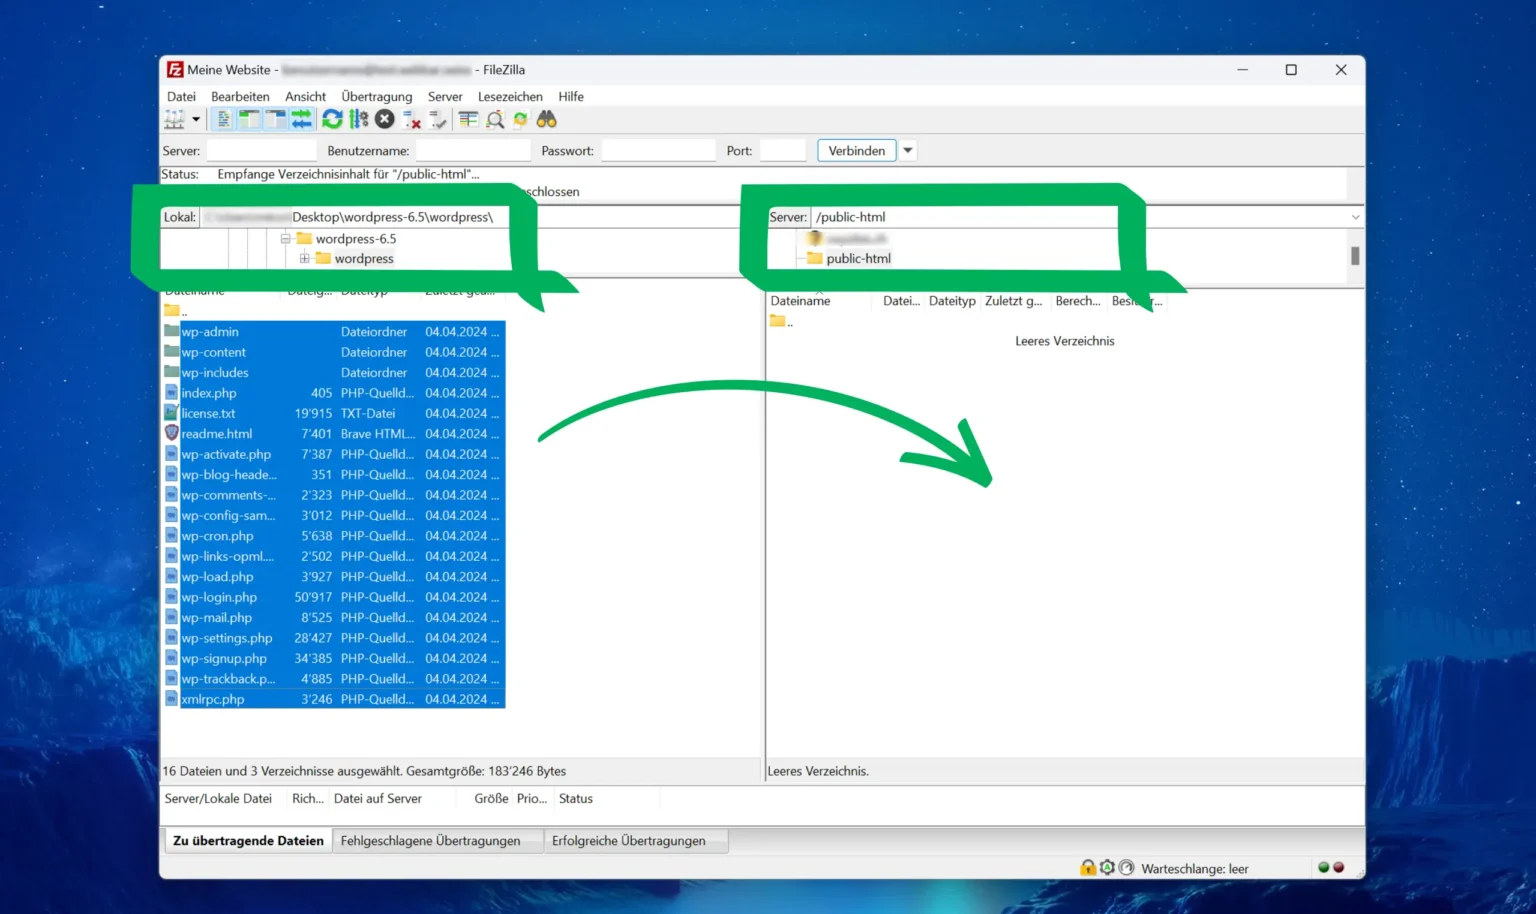Toggle the message log display
The height and width of the screenshot is (914, 1536).
(x=223, y=120)
